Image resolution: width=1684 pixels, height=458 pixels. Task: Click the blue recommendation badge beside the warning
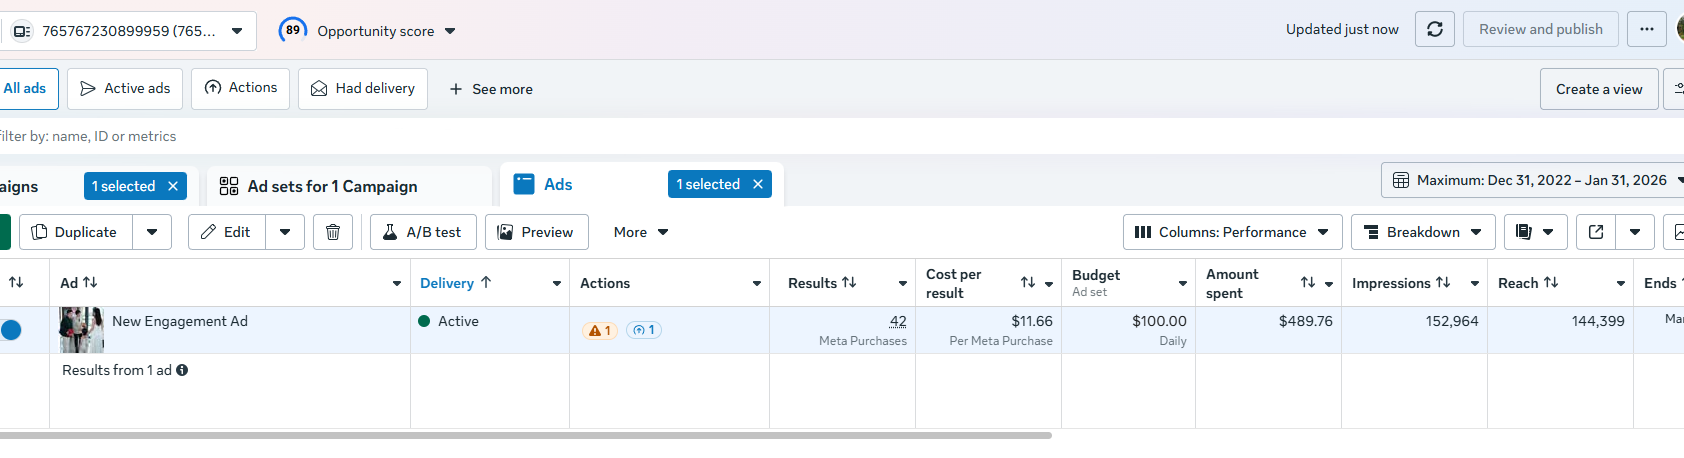coord(644,330)
